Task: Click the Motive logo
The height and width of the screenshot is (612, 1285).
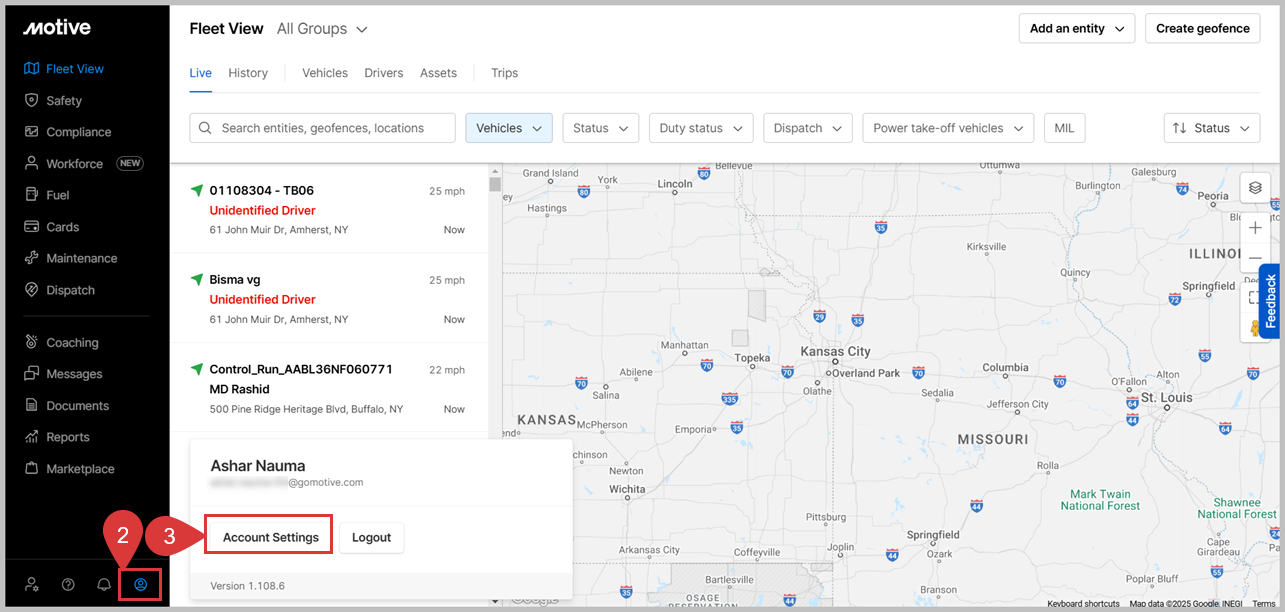Action: point(57,28)
